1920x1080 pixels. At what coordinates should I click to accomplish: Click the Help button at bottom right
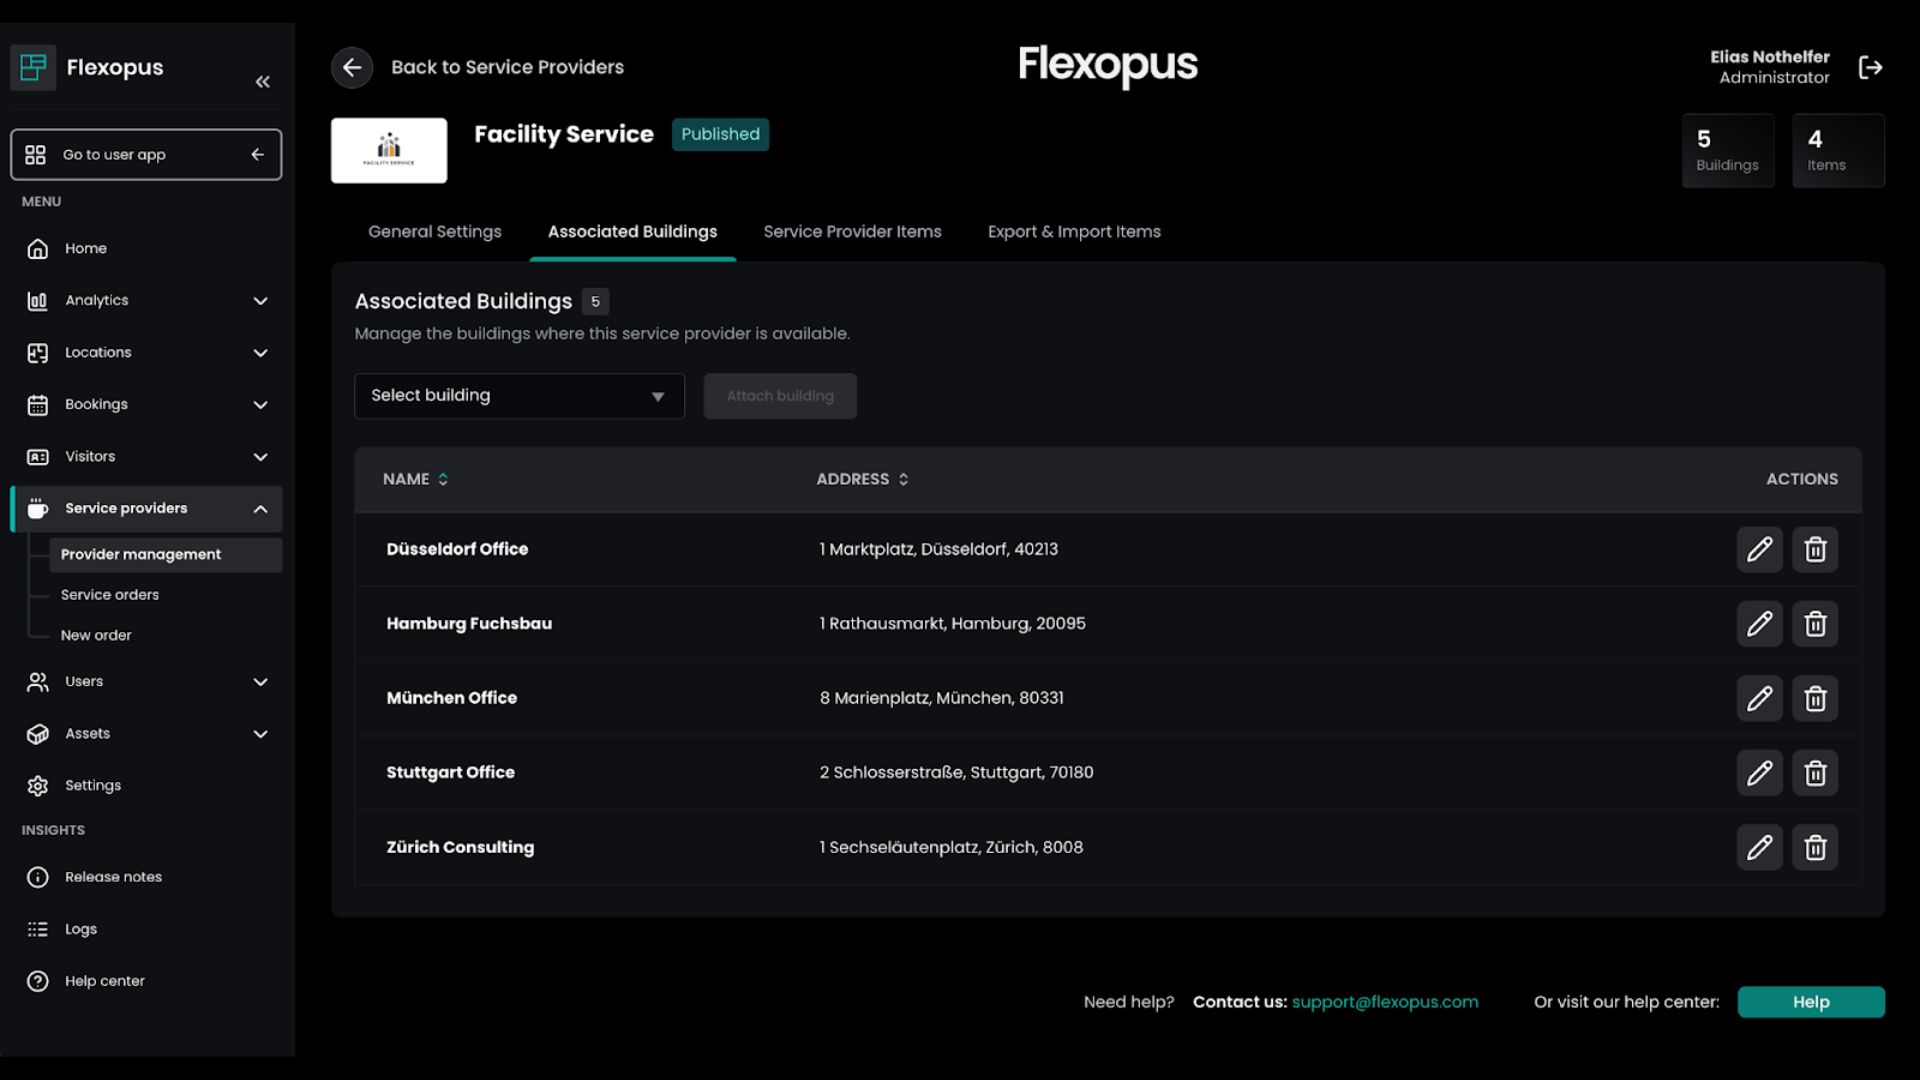(1810, 1002)
